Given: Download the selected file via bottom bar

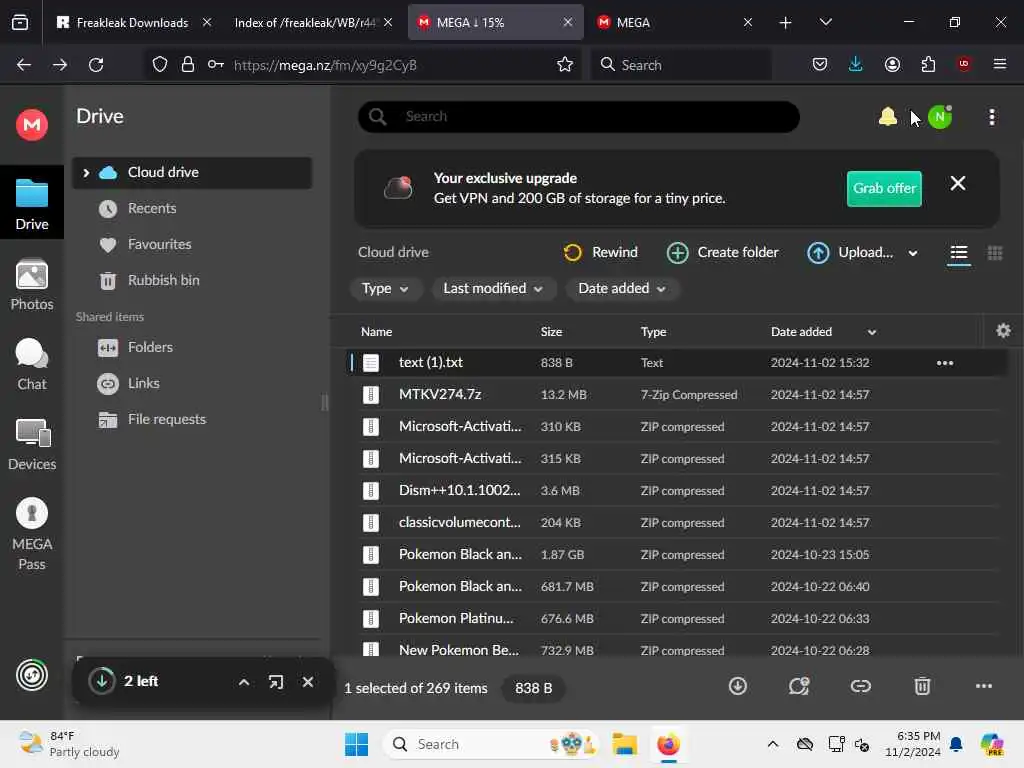Looking at the screenshot, I should click(x=737, y=686).
